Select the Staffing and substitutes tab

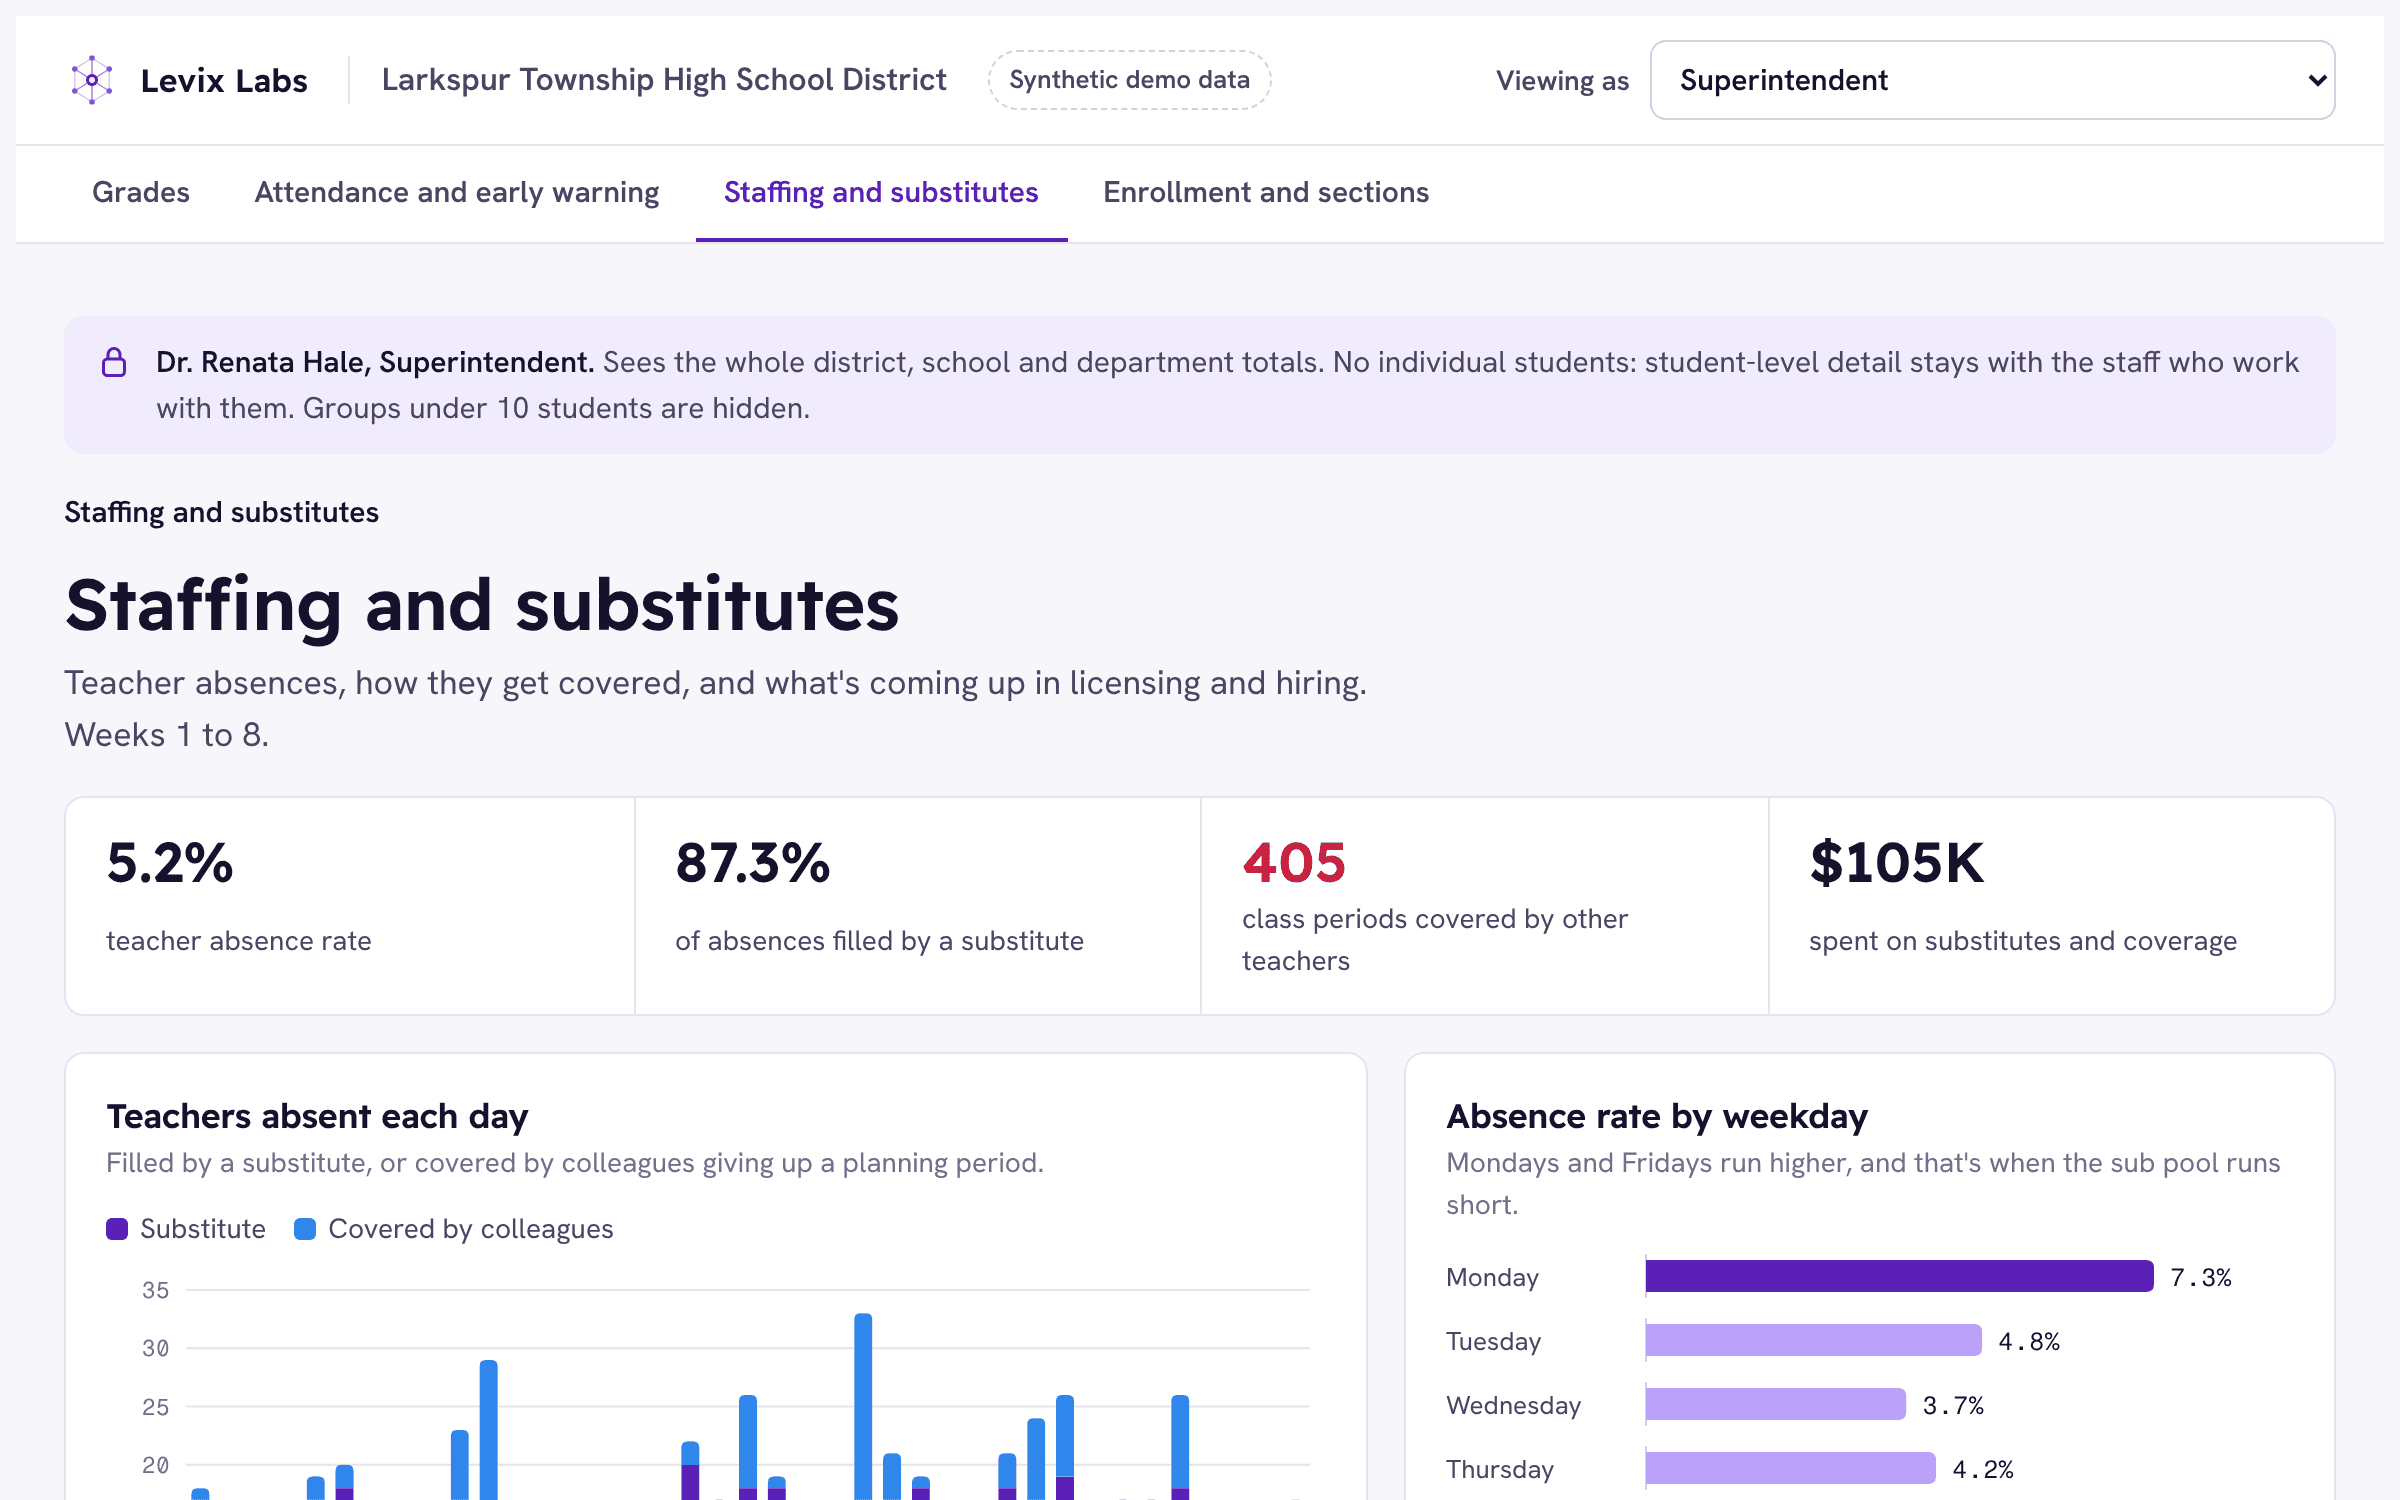click(x=881, y=192)
